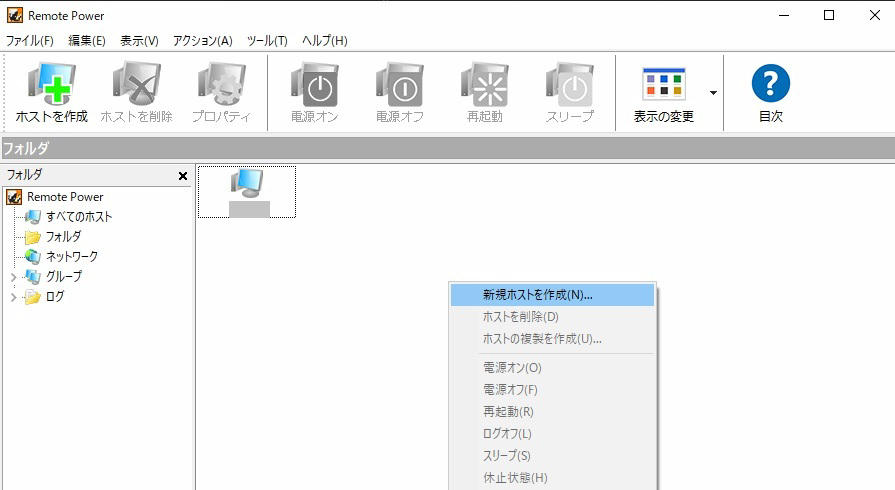This screenshot has width=895, height=490.
Task: Choose ログオフ(L) in context menu
Action: (553, 433)
